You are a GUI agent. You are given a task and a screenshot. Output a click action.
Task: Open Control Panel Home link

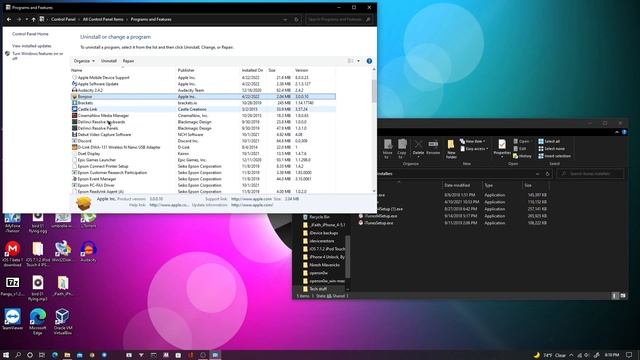click(30, 34)
